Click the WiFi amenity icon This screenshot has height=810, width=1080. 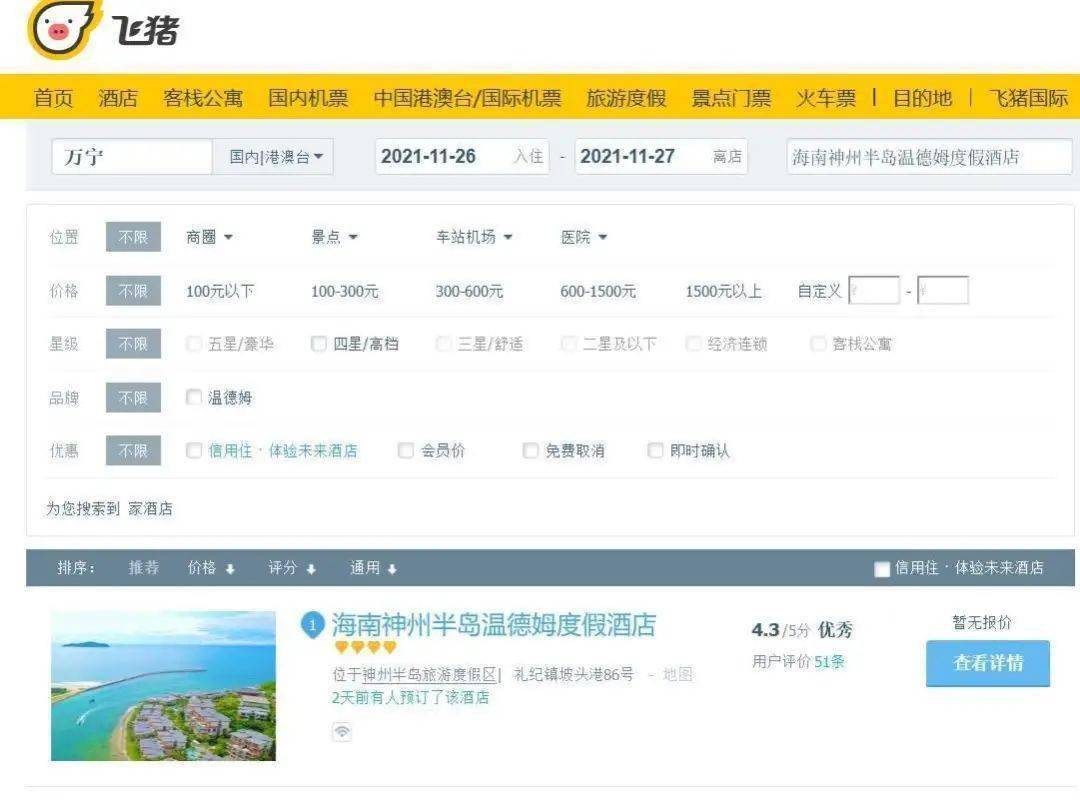point(342,731)
